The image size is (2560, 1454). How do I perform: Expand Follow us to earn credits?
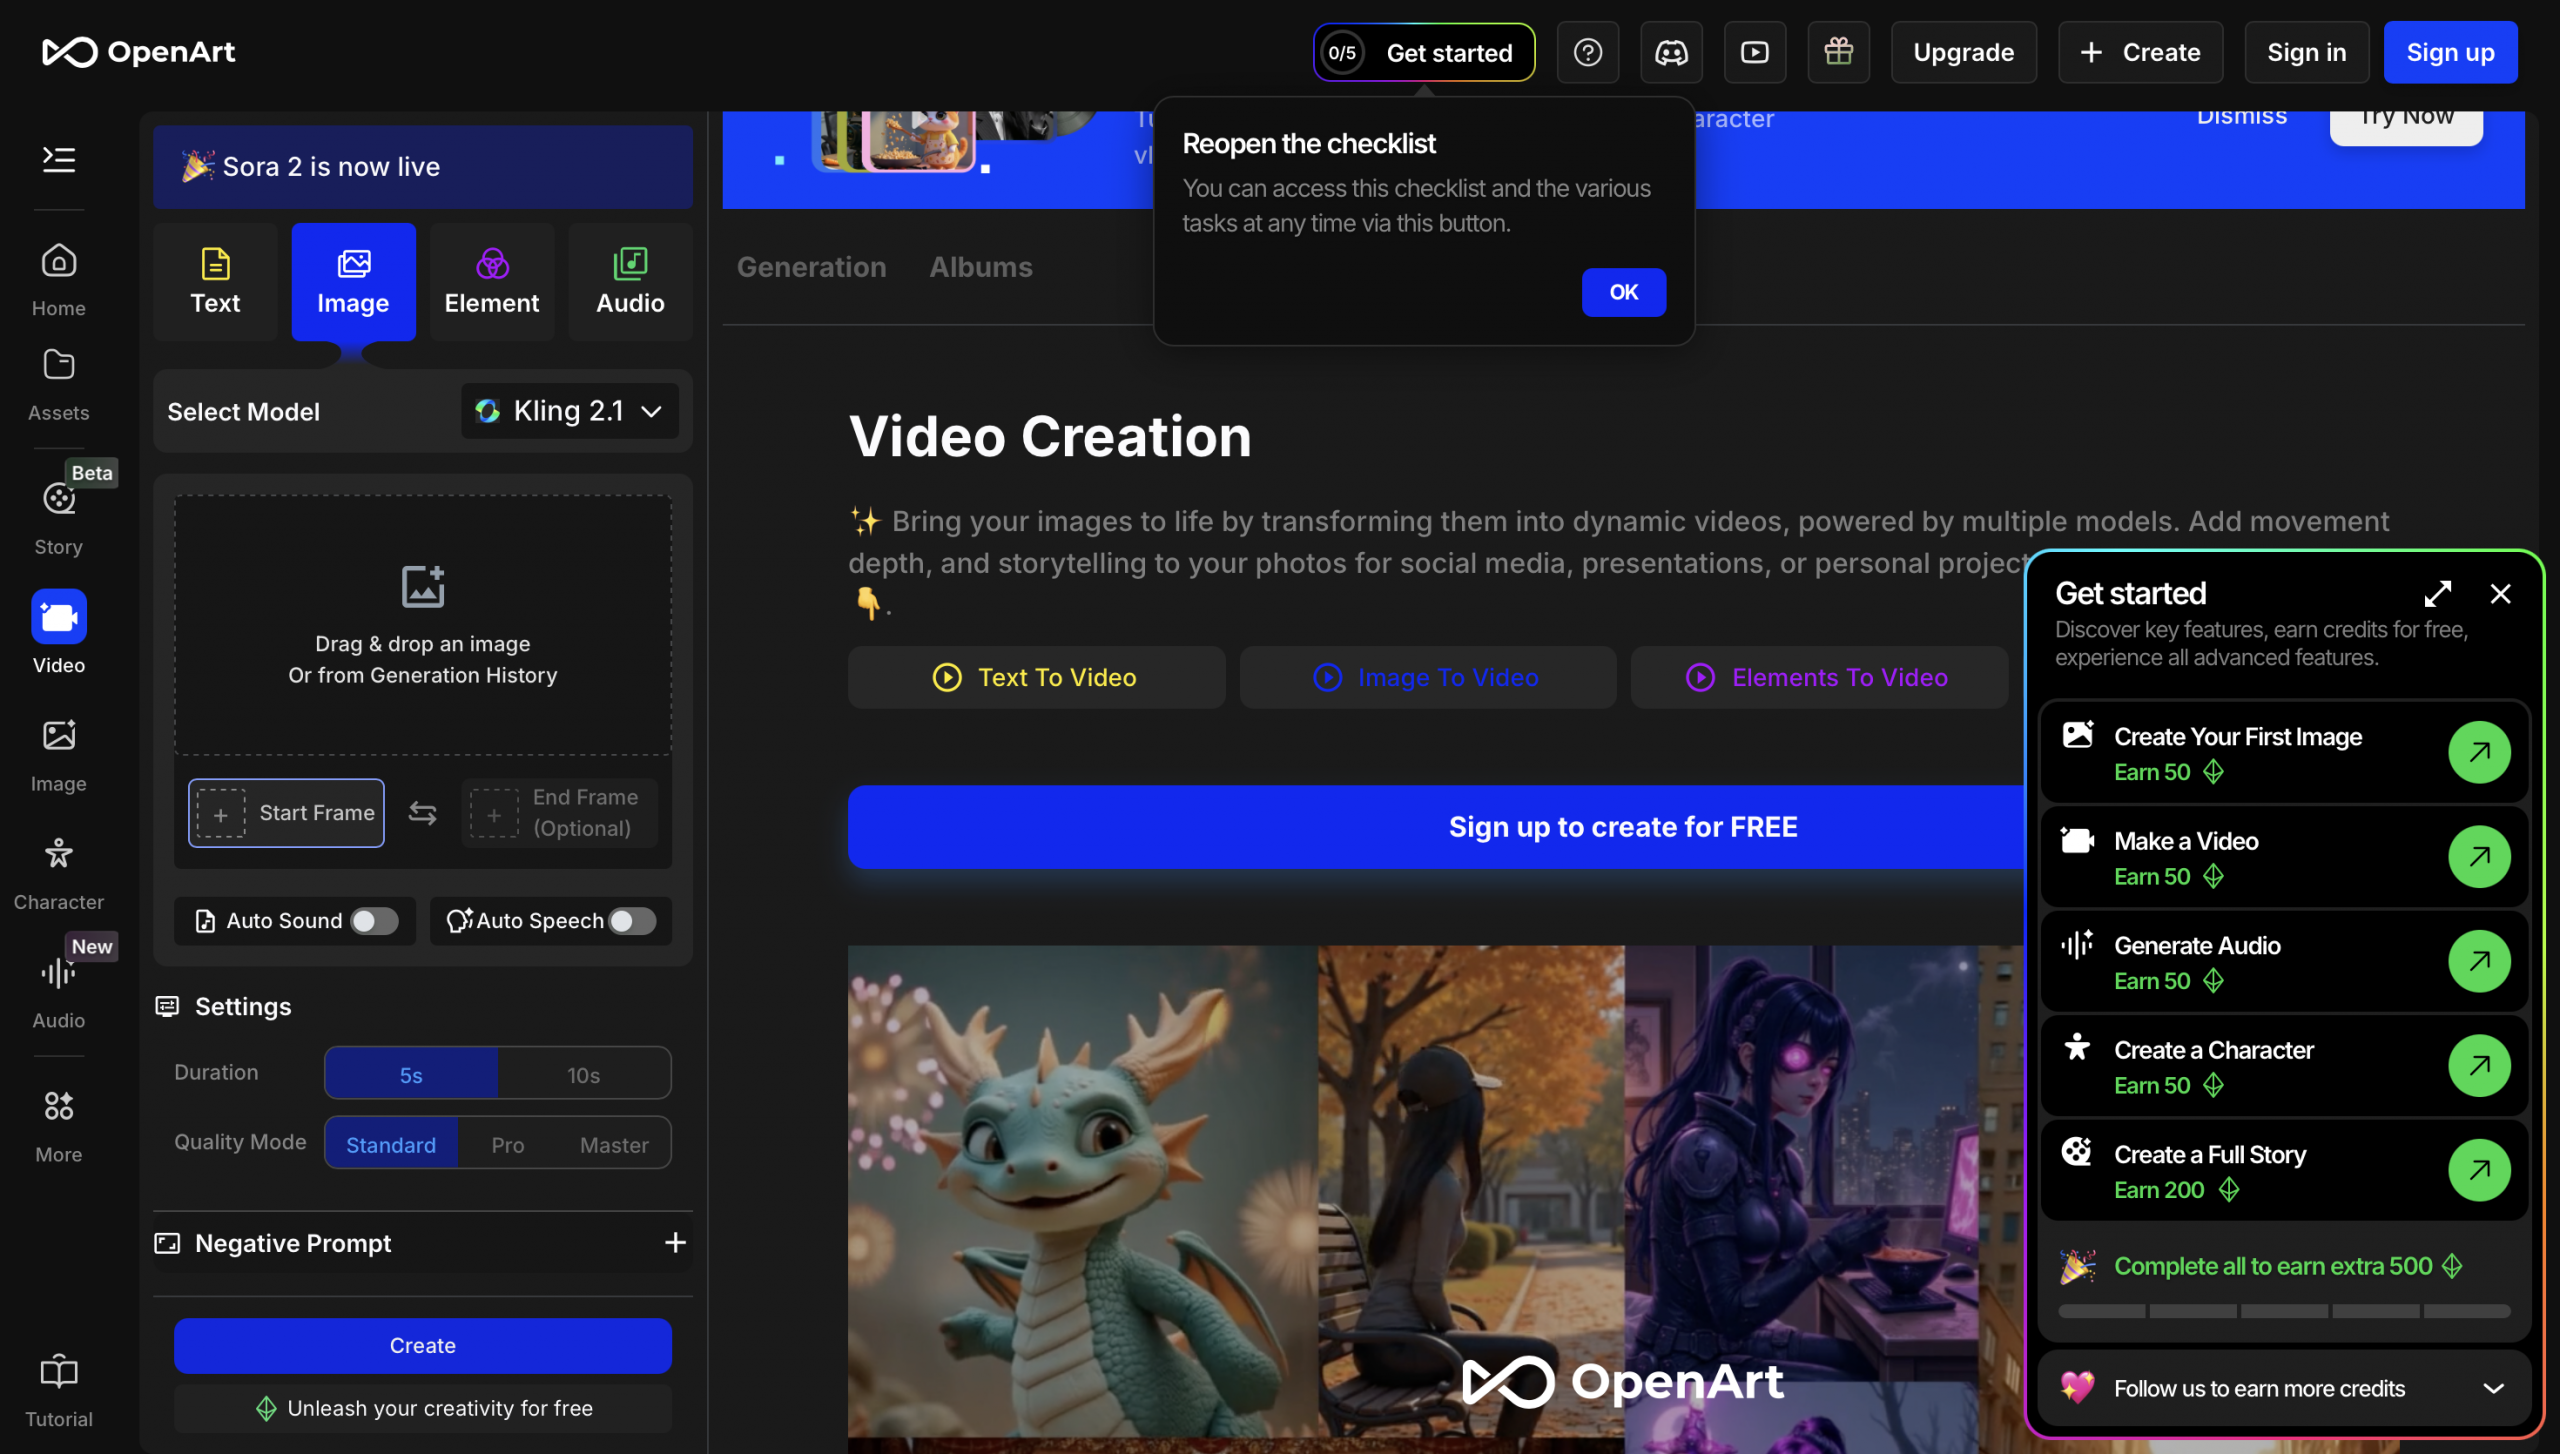tap(2492, 1388)
